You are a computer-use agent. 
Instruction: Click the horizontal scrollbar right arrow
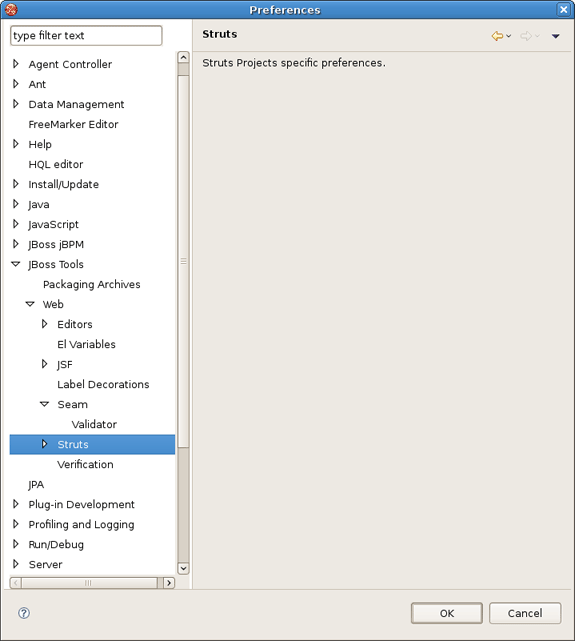tap(169, 583)
